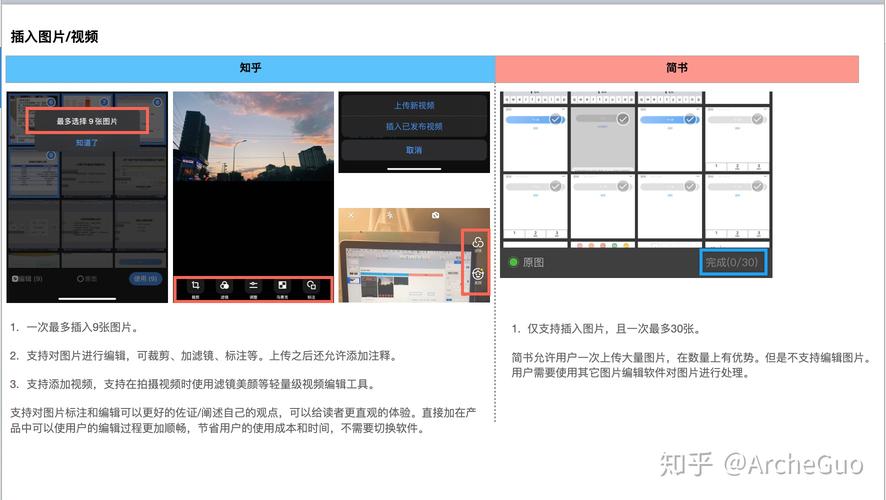Viewport: 886px width, 500px height.
Task: Tap the adjust sliders tool icon
Action: pyautogui.click(x=253, y=287)
